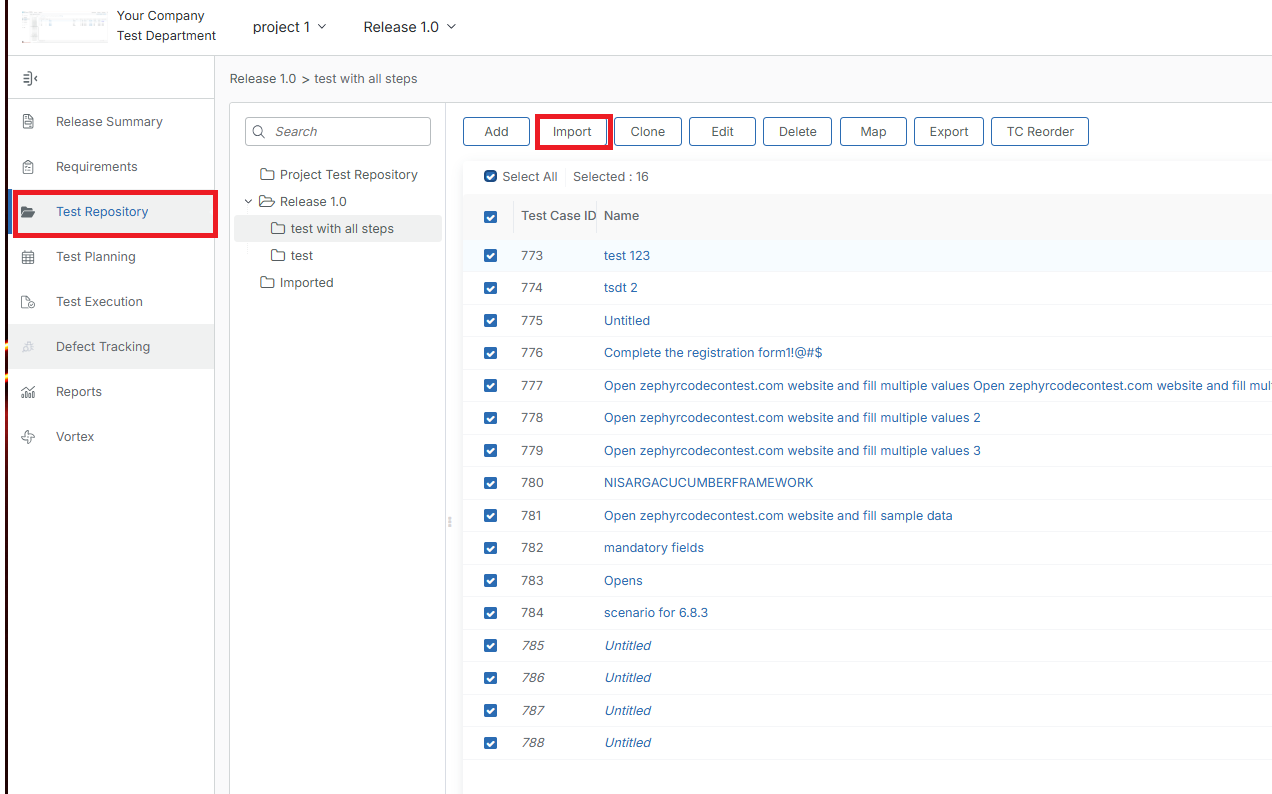
Task: Open the Release 1.0 version dropdown
Action: (410, 27)
